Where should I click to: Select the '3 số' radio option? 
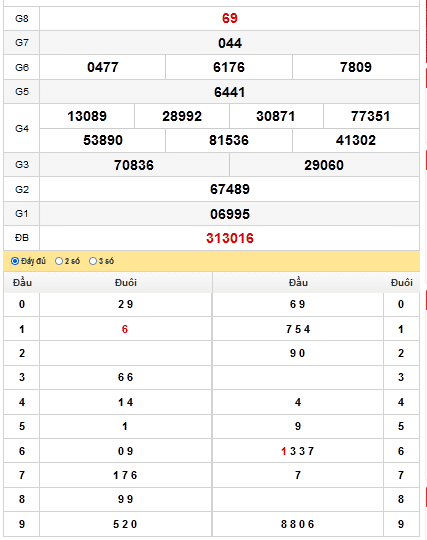click(93, 261)
